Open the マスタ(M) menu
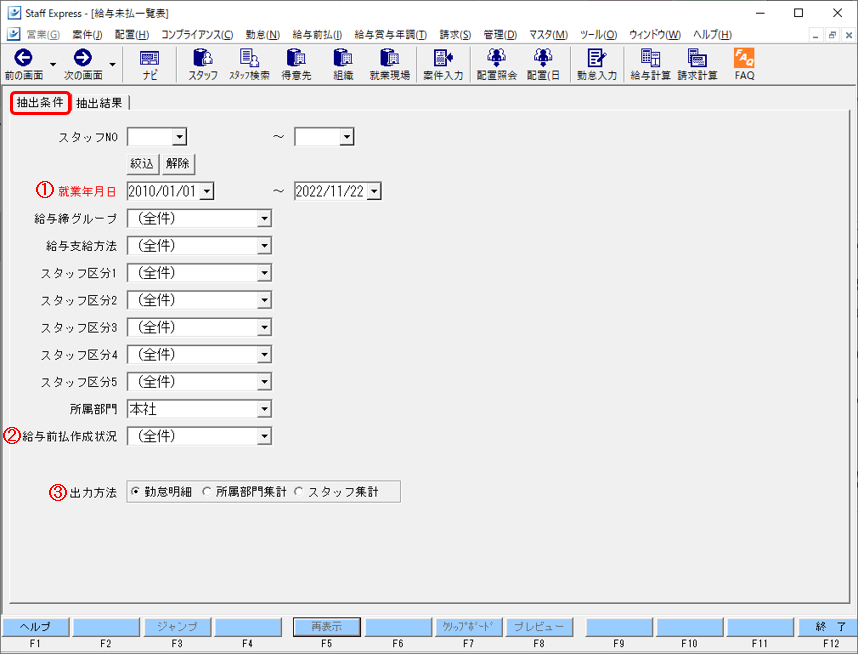This screenshot has height=654, width=858. (x=548, y=34)
